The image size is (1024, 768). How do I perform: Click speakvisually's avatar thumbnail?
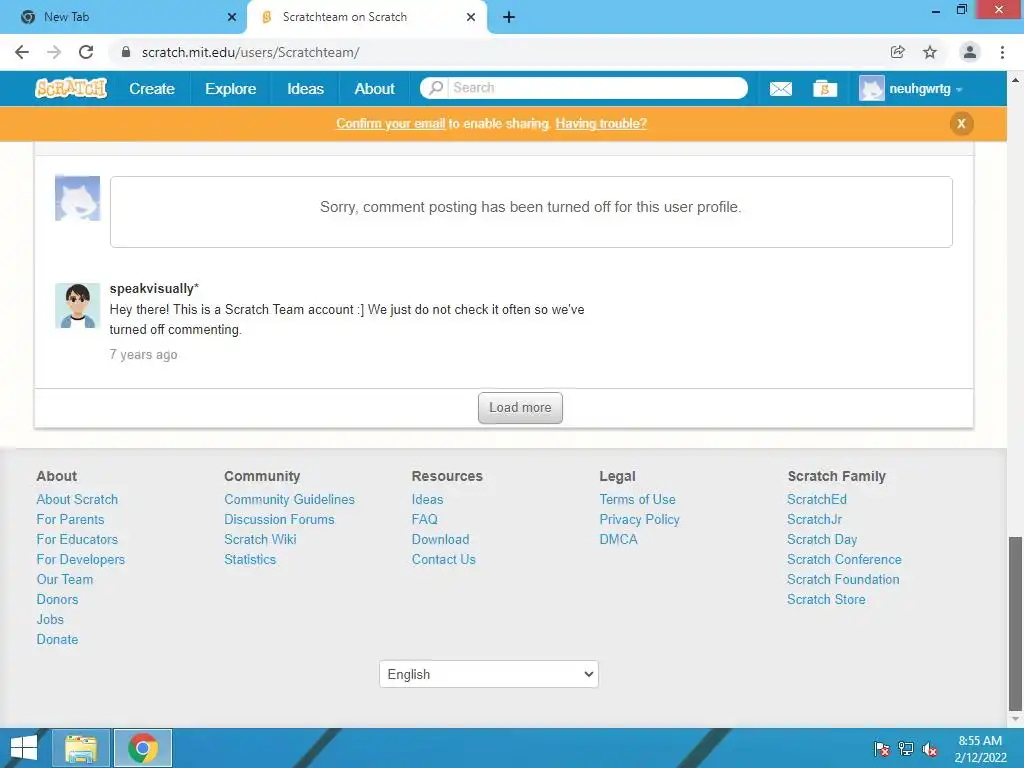pos(77,305)
